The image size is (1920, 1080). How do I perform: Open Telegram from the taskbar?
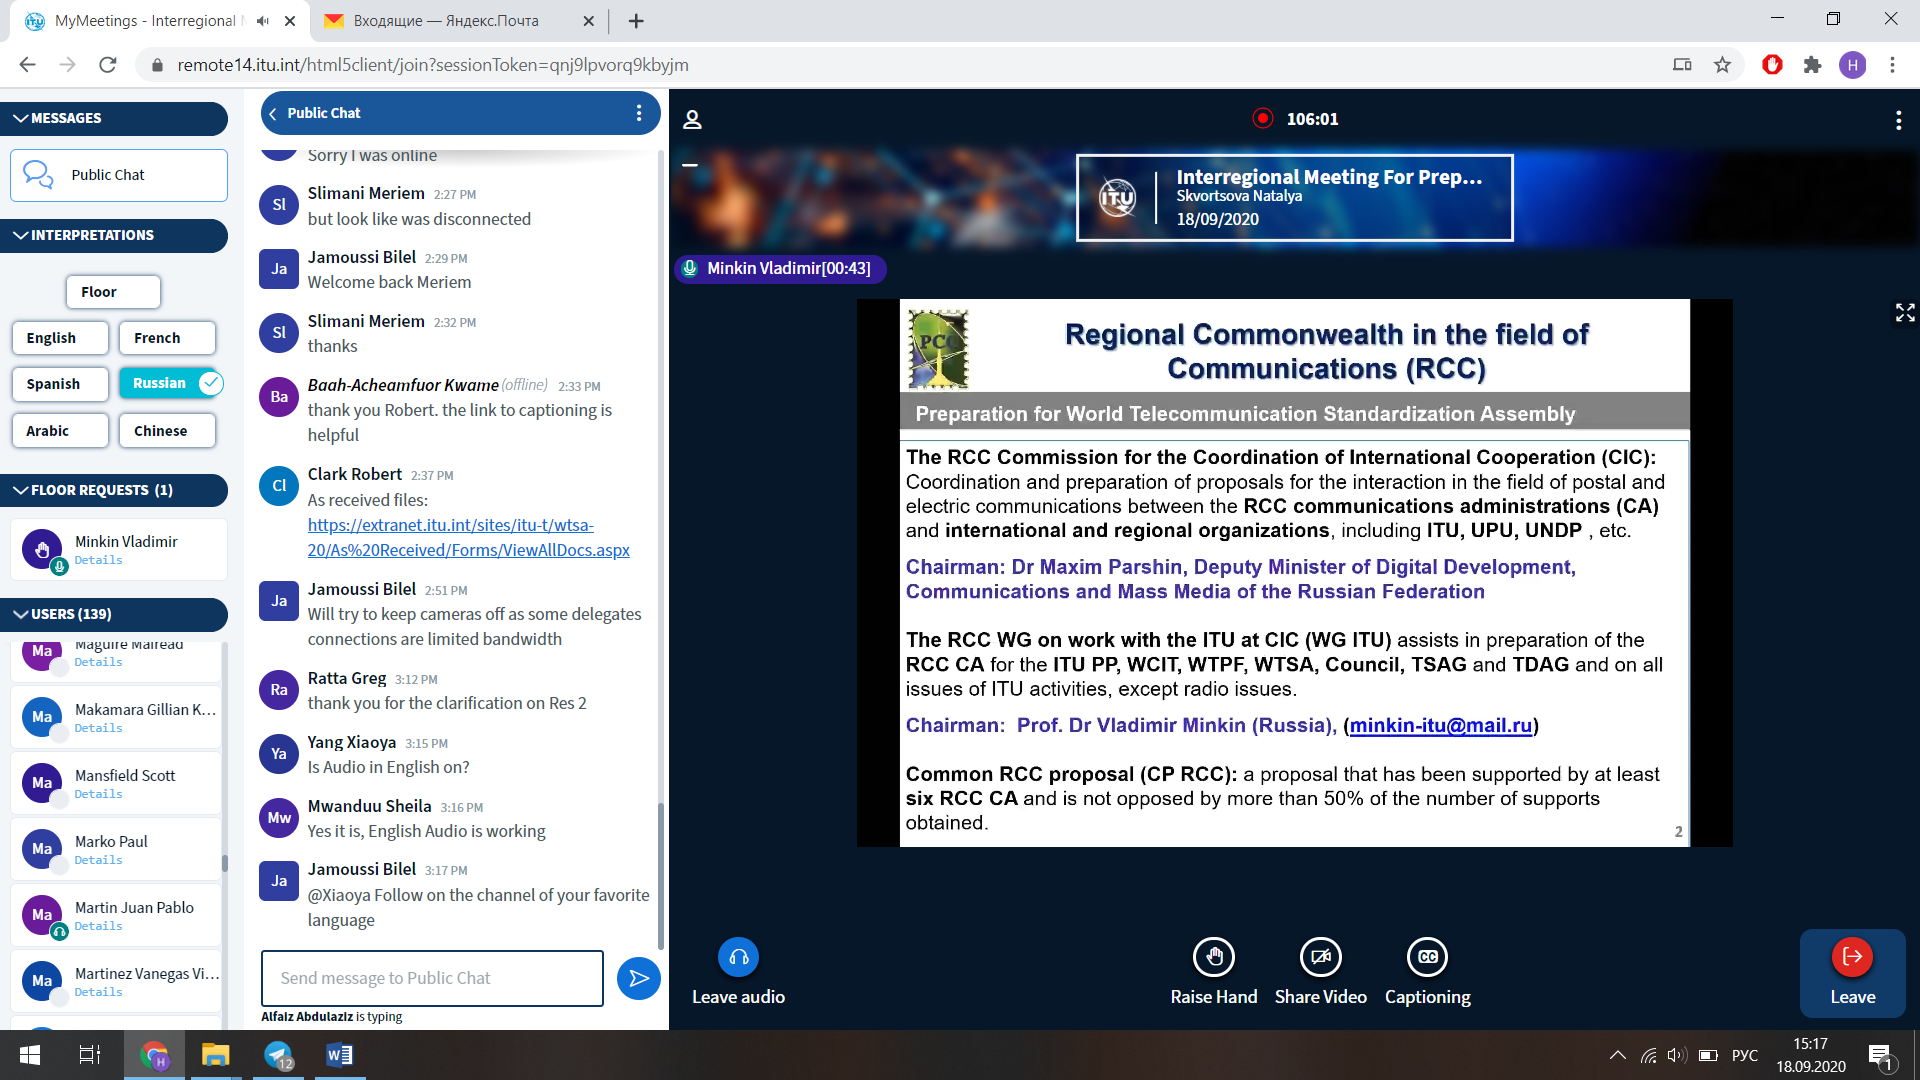coord(278,1055)
